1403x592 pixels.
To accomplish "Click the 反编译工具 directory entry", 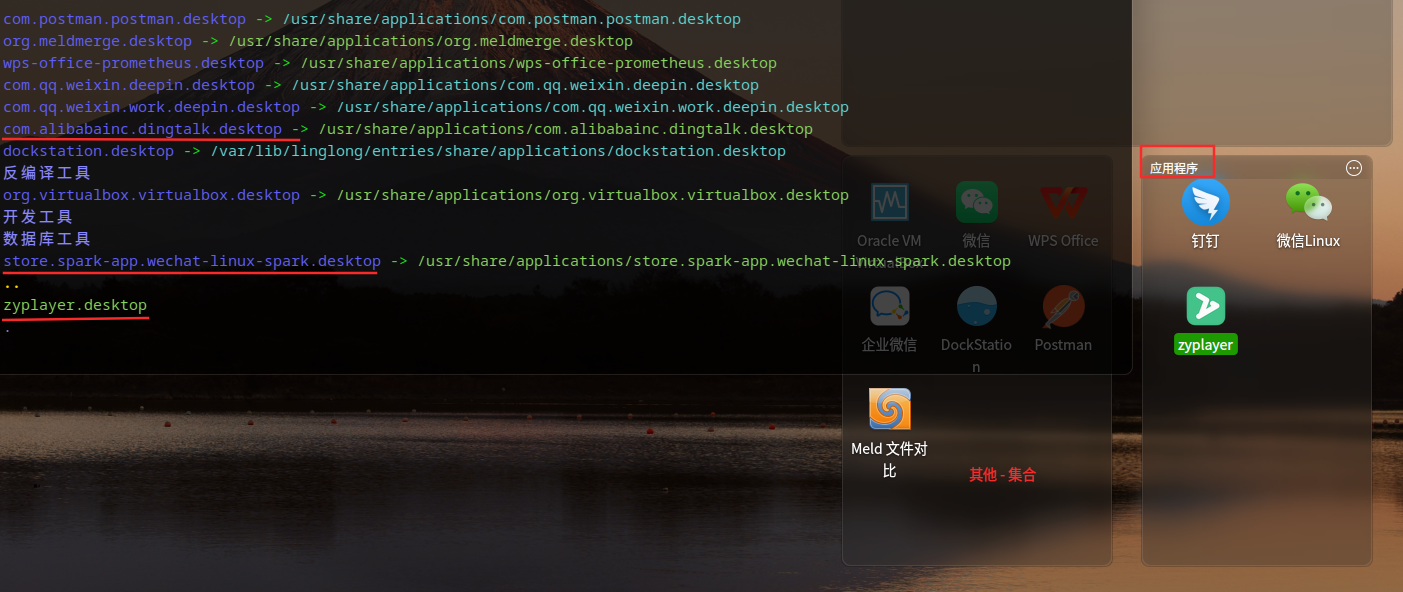I will (47, 173).
